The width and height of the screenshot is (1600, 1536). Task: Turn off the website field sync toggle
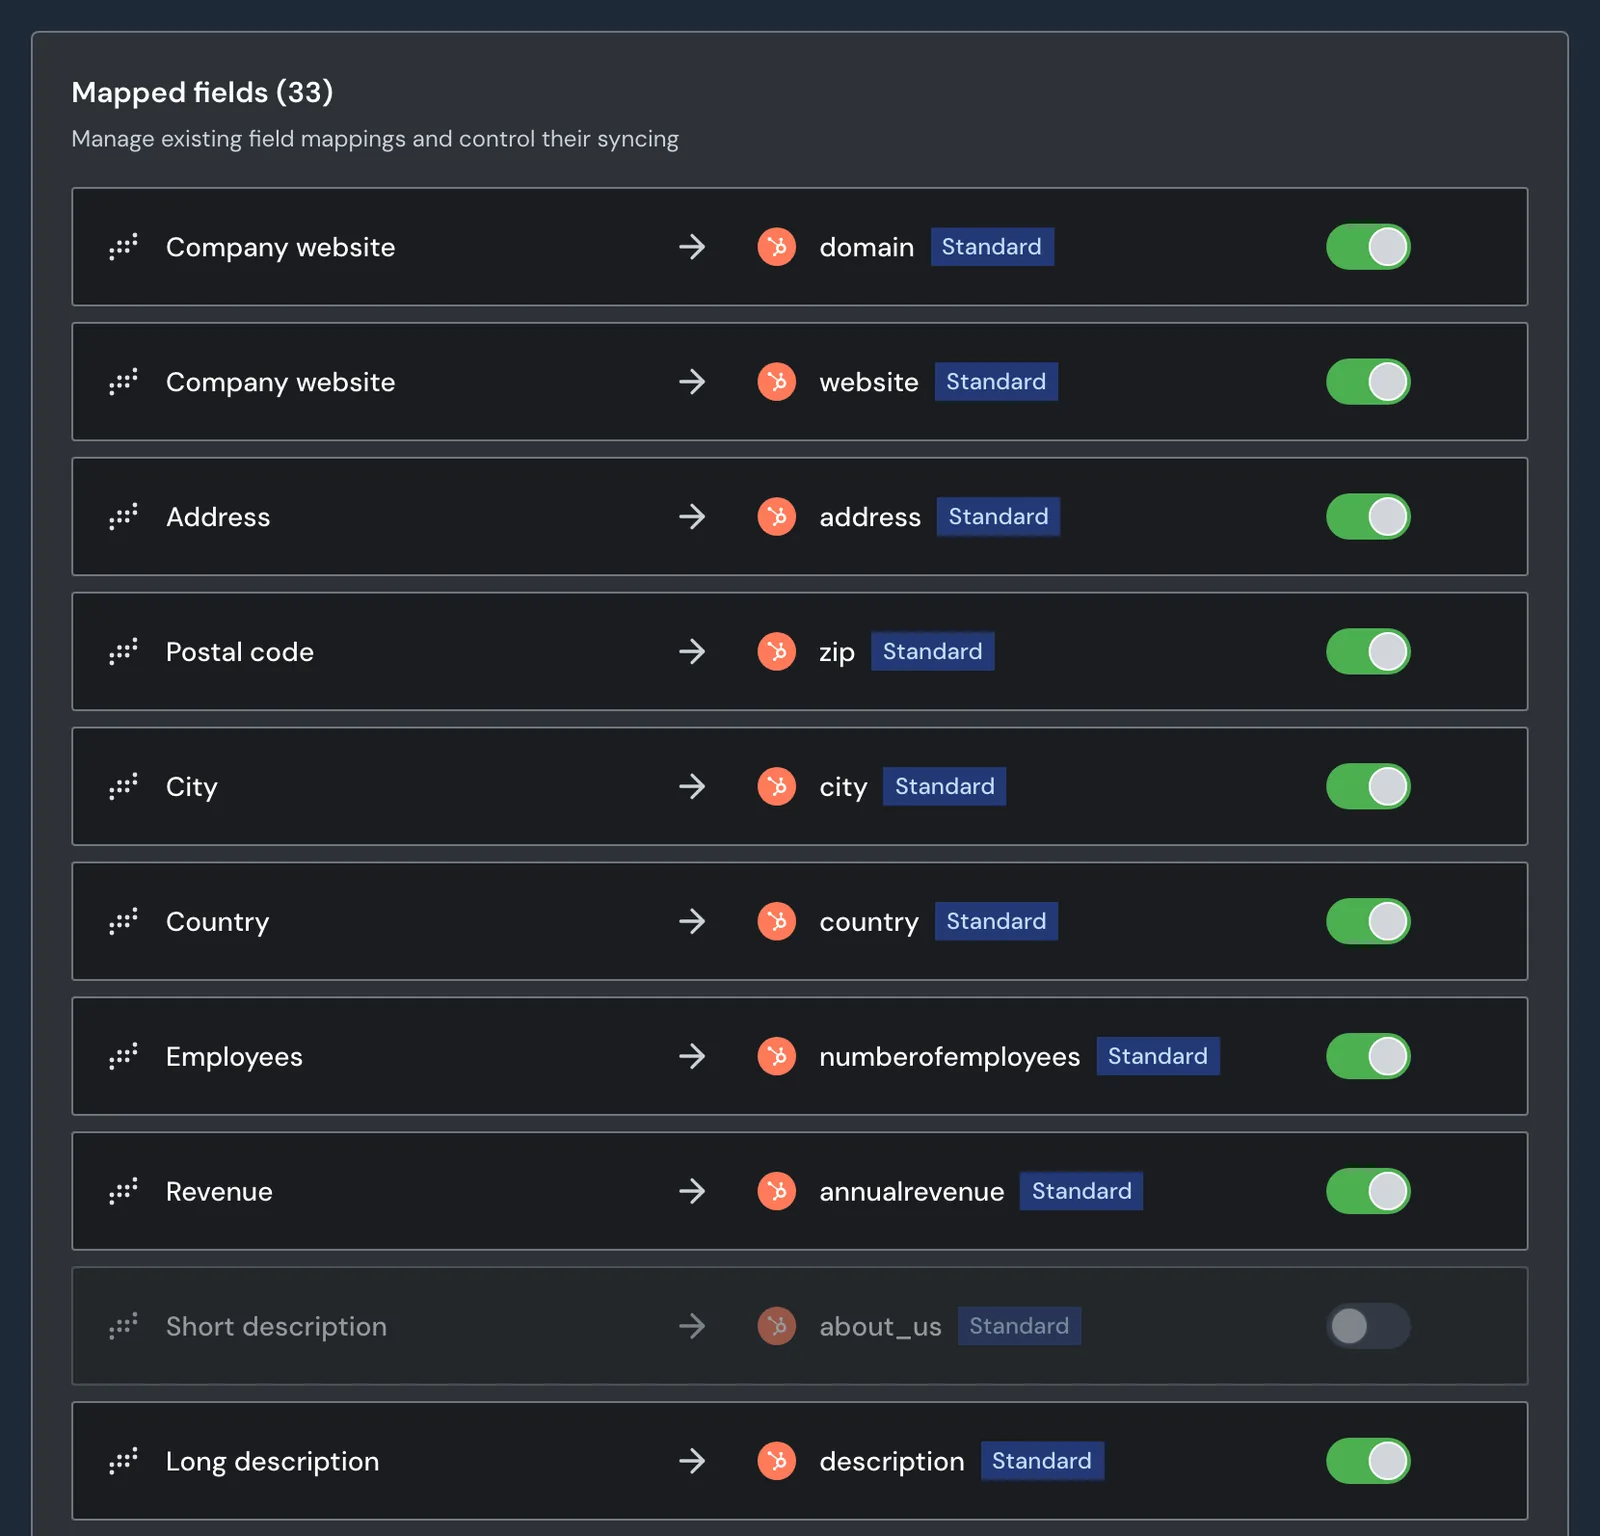click(x=1368, y=382)
